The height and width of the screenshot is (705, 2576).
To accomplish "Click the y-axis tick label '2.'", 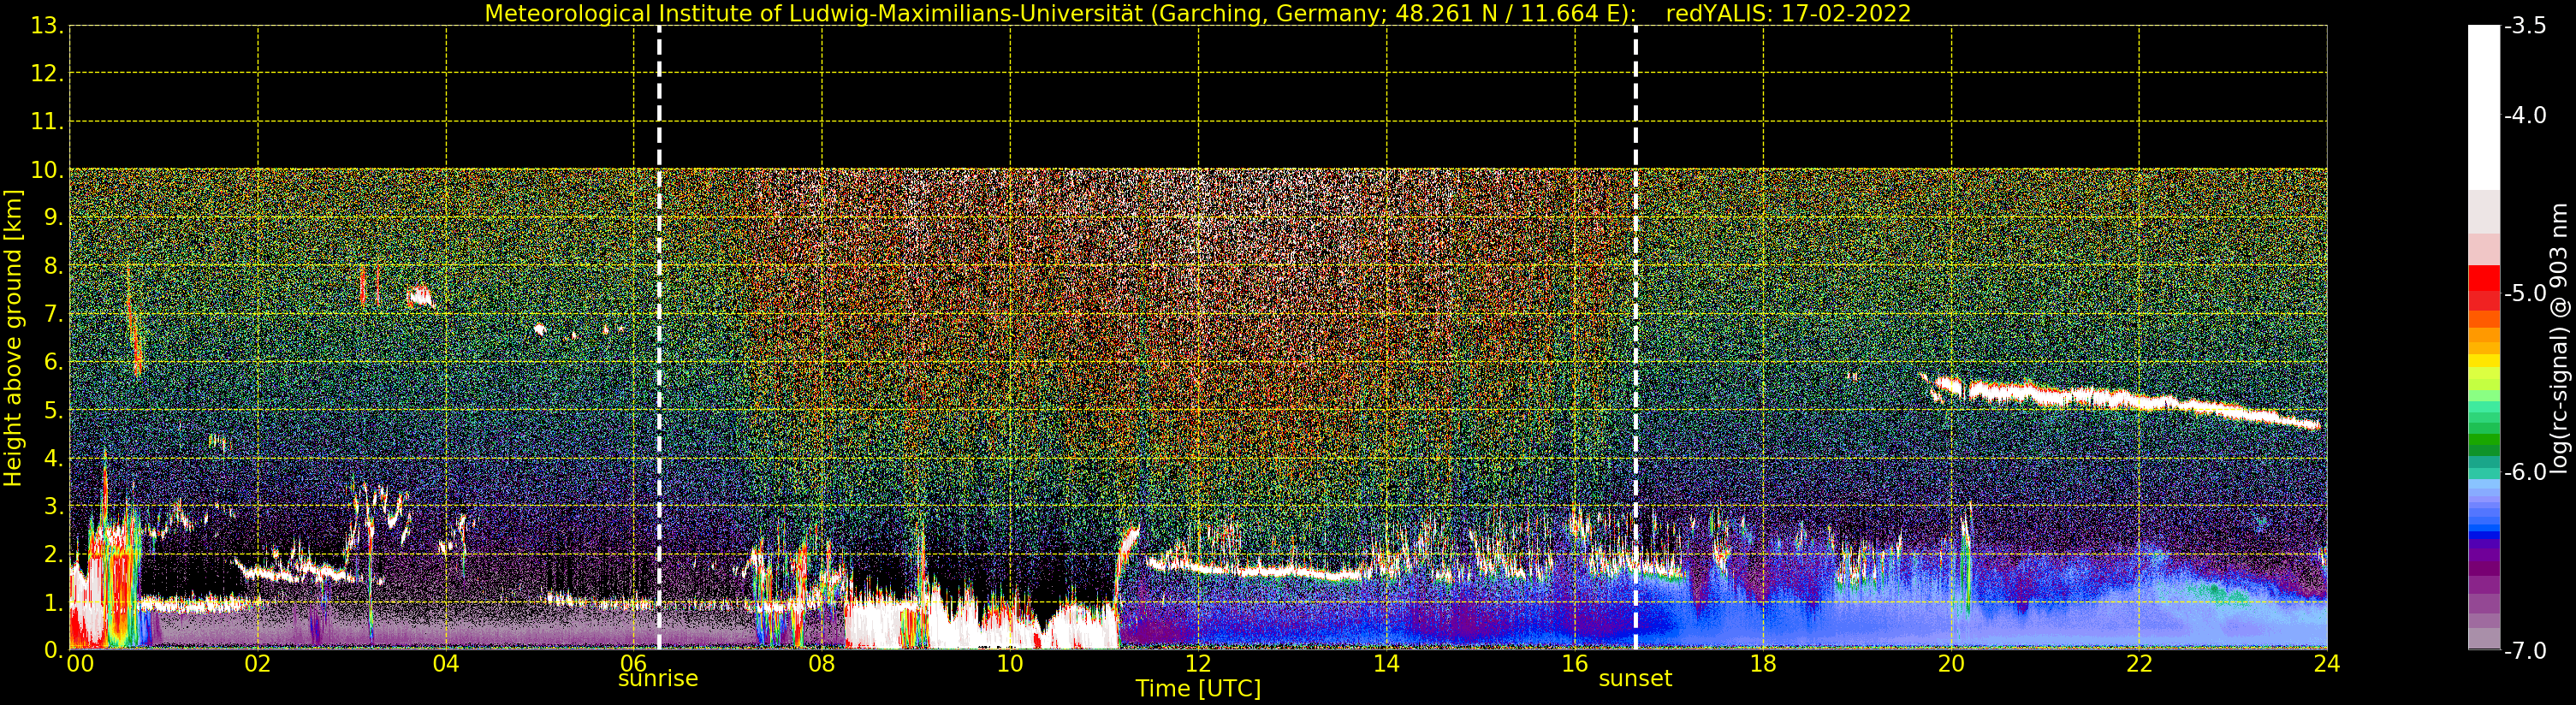I will point(54,554).
